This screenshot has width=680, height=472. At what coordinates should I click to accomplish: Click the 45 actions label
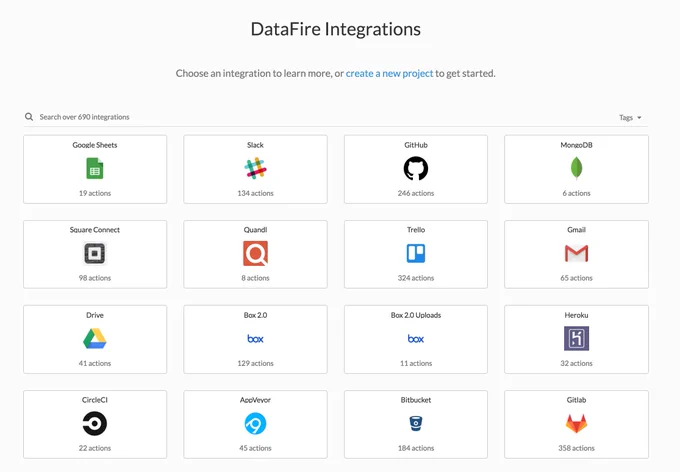255,448
